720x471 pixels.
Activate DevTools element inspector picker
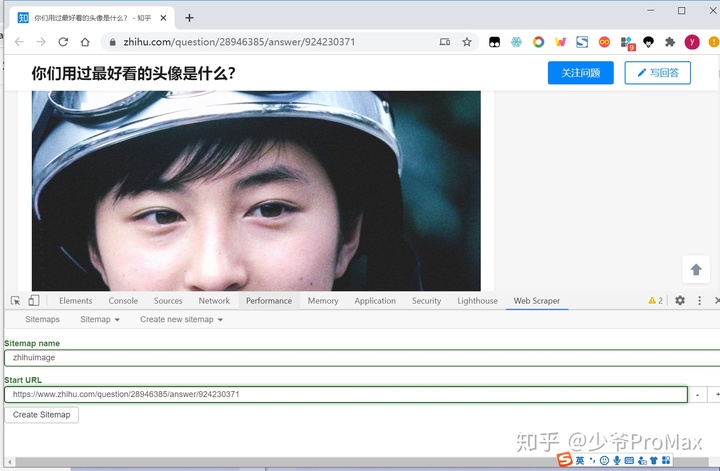pyautogui.click(x=15, y=301)
